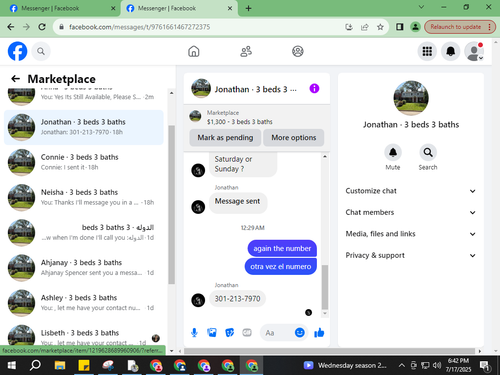Viewport: 500px width, 375px height.
Task: Install app icon in address bar
Action: (x=349, y=27)
